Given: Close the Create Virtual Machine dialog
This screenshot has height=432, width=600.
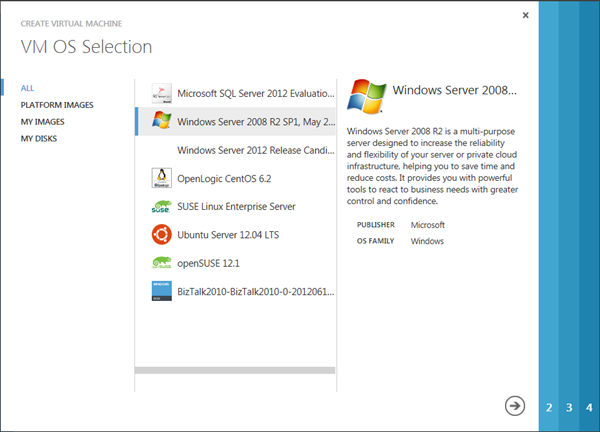Looking at the screenshot, I should pos(525,15).
